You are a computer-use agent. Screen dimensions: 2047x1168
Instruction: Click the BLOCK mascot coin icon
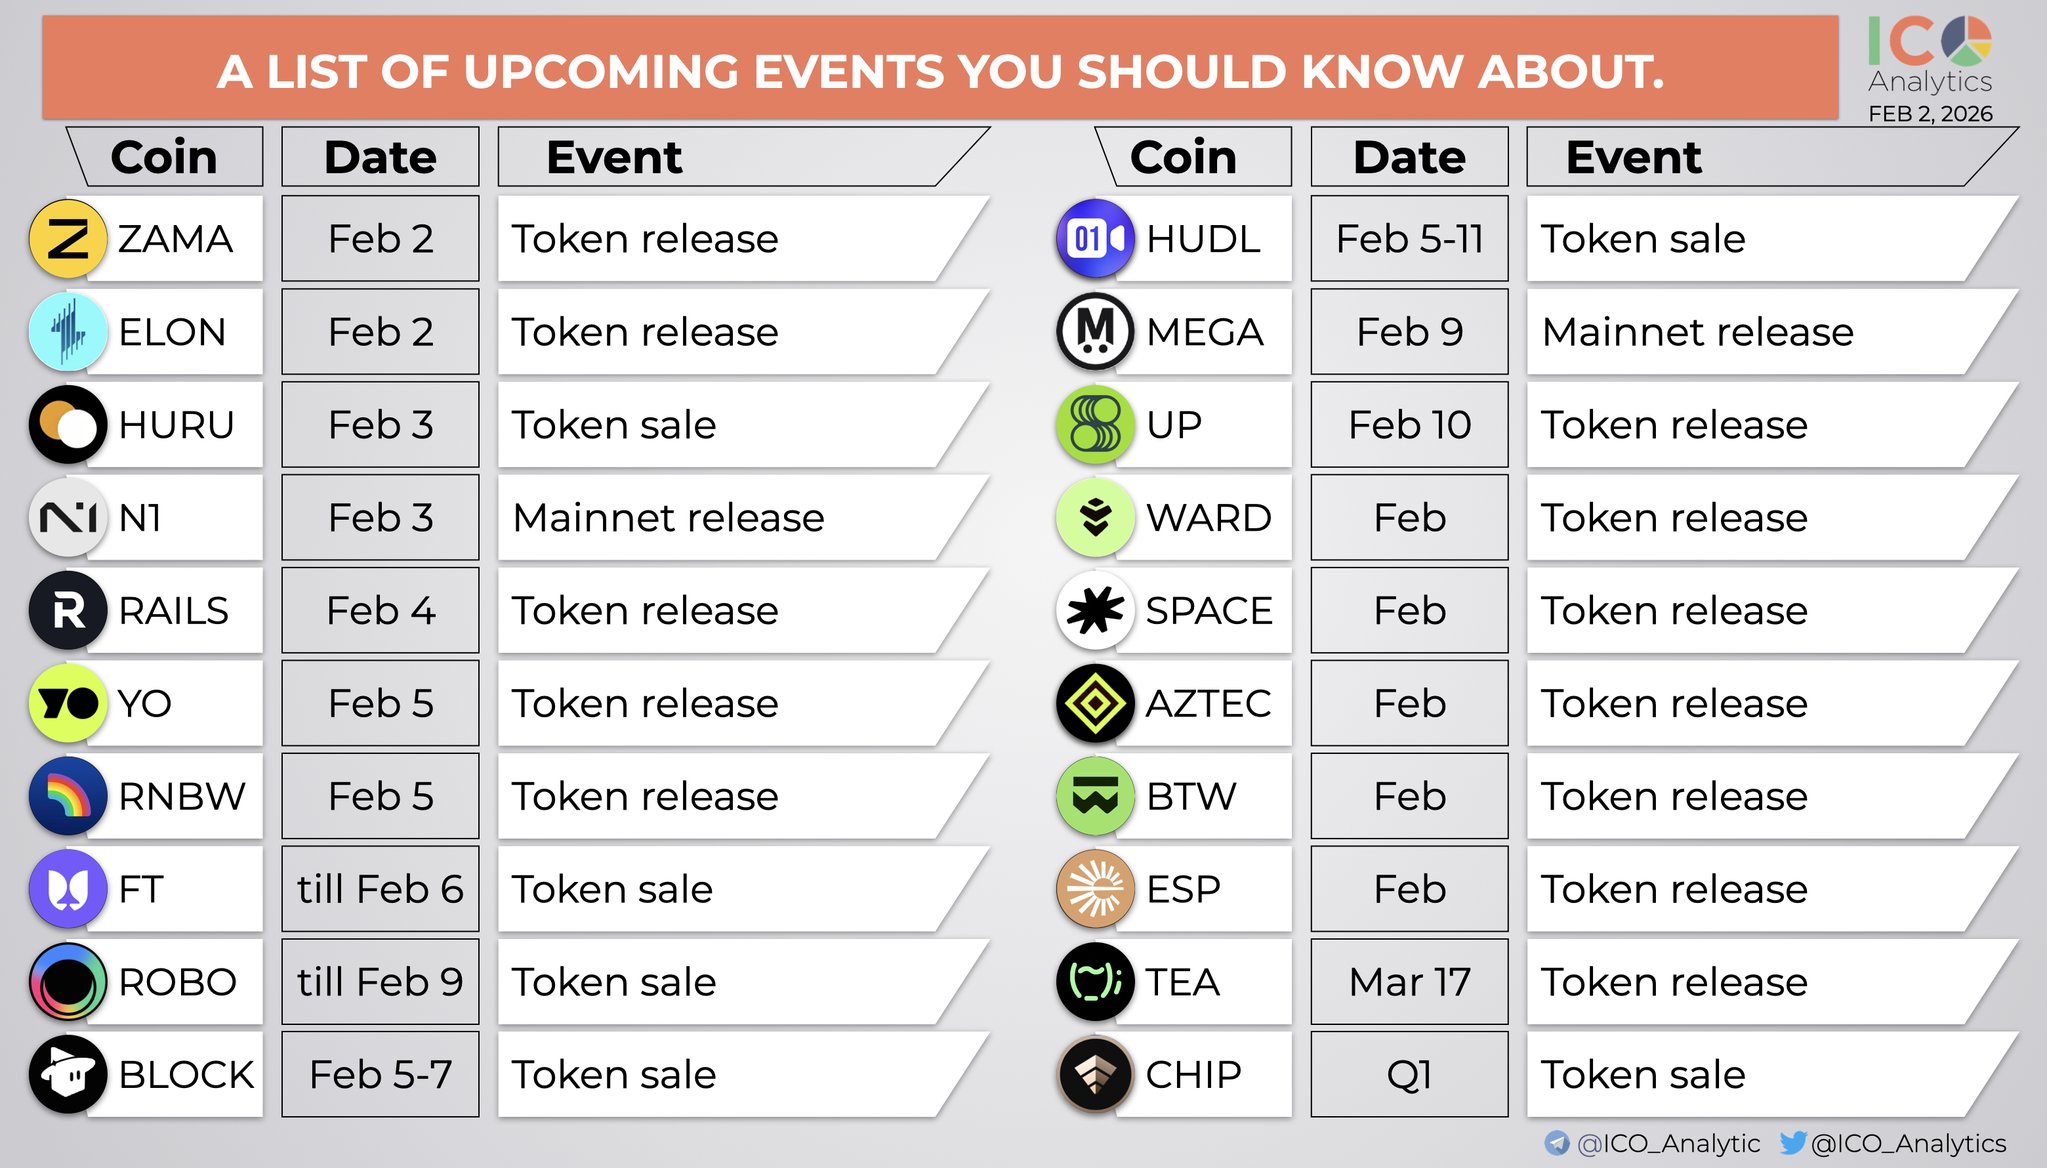68,1075
